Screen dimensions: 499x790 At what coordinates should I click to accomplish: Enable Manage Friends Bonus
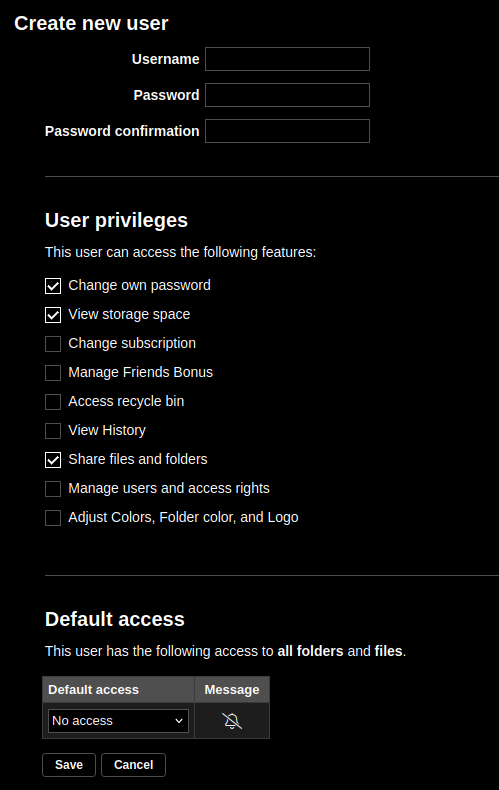[53, 373]
